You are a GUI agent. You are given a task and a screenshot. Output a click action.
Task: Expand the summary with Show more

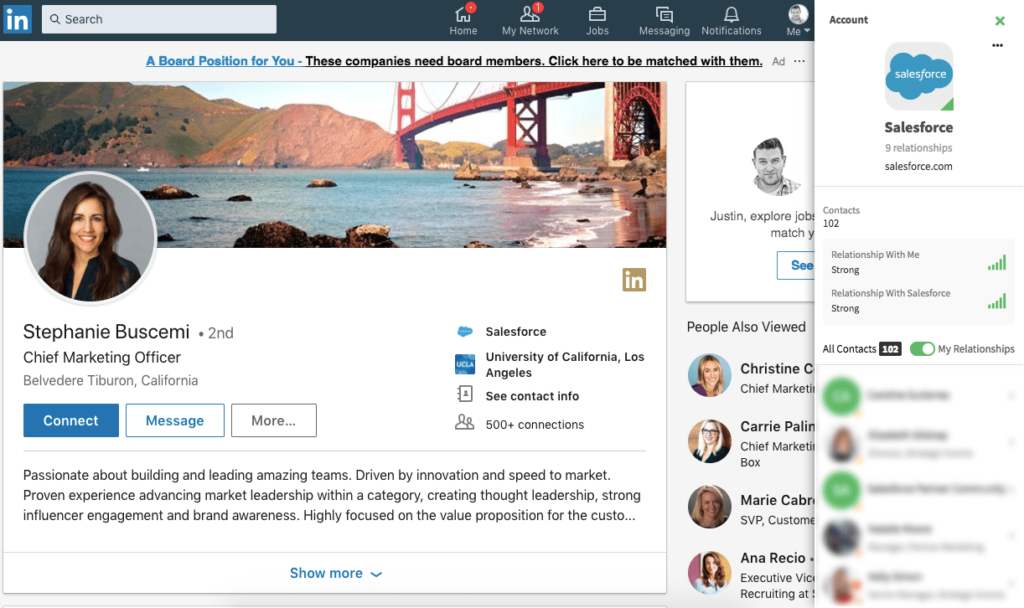tap(335, 573)
